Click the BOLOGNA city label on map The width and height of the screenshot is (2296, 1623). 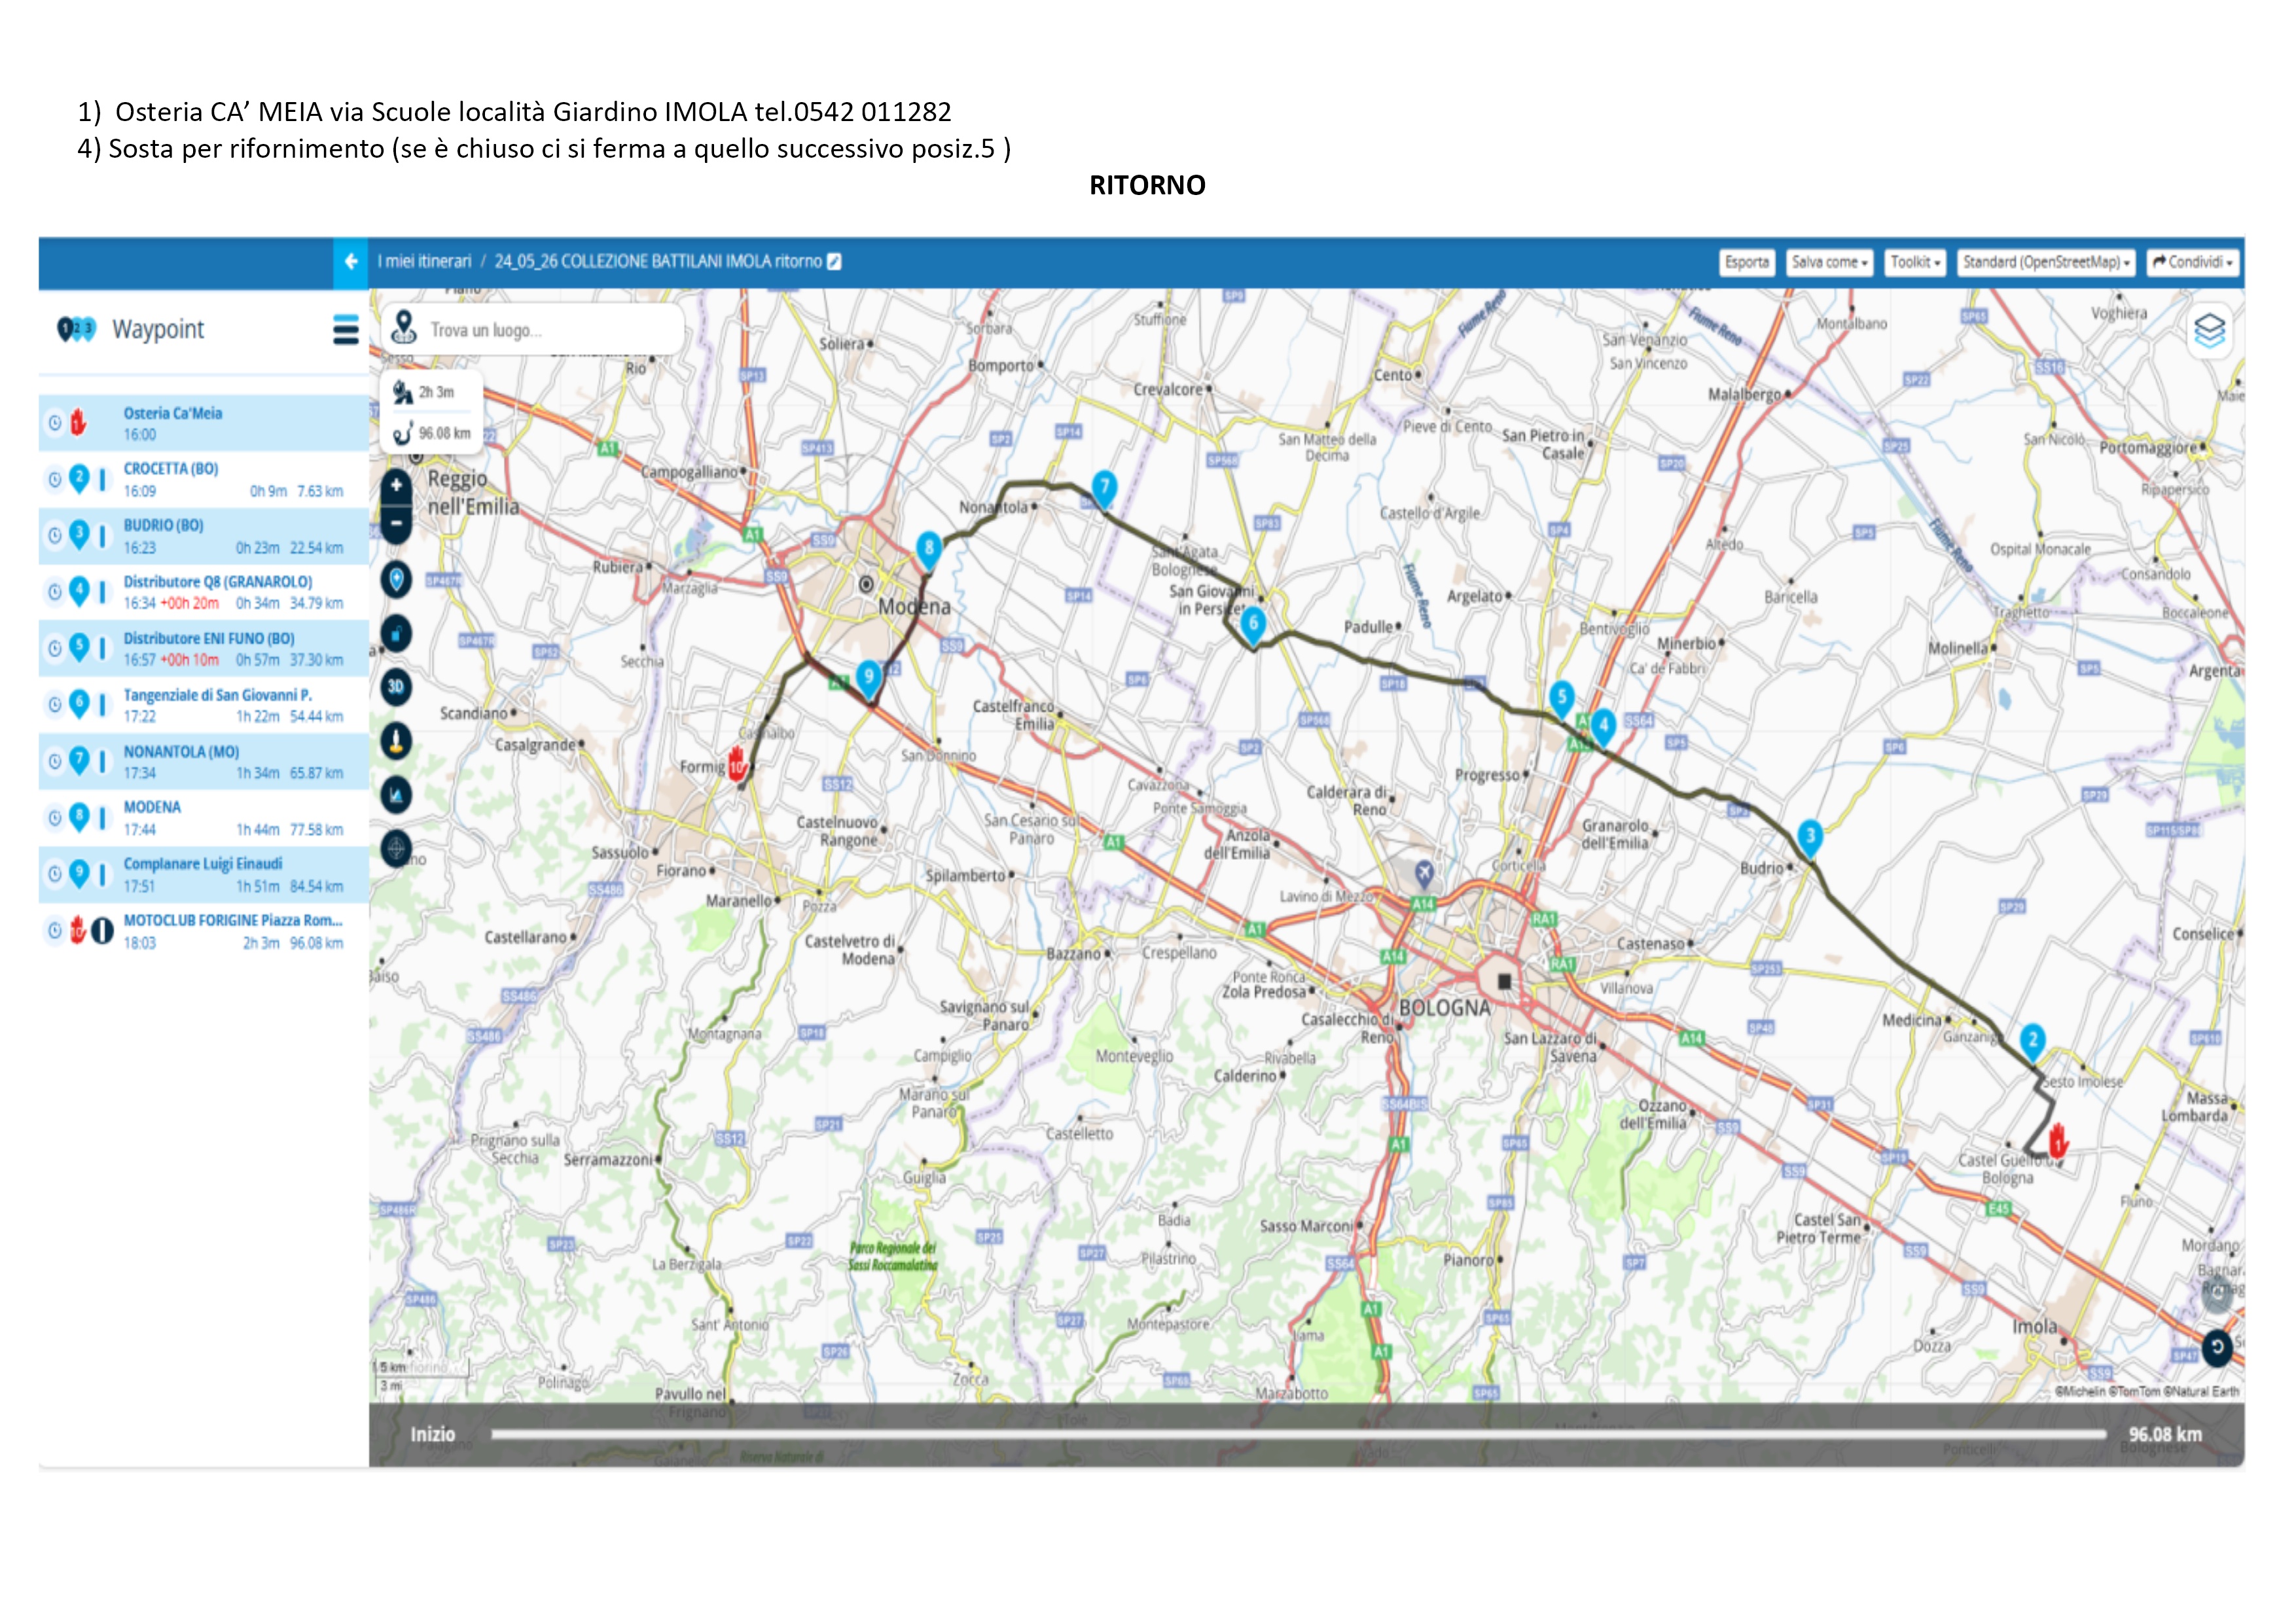tap(1444, 1008)
